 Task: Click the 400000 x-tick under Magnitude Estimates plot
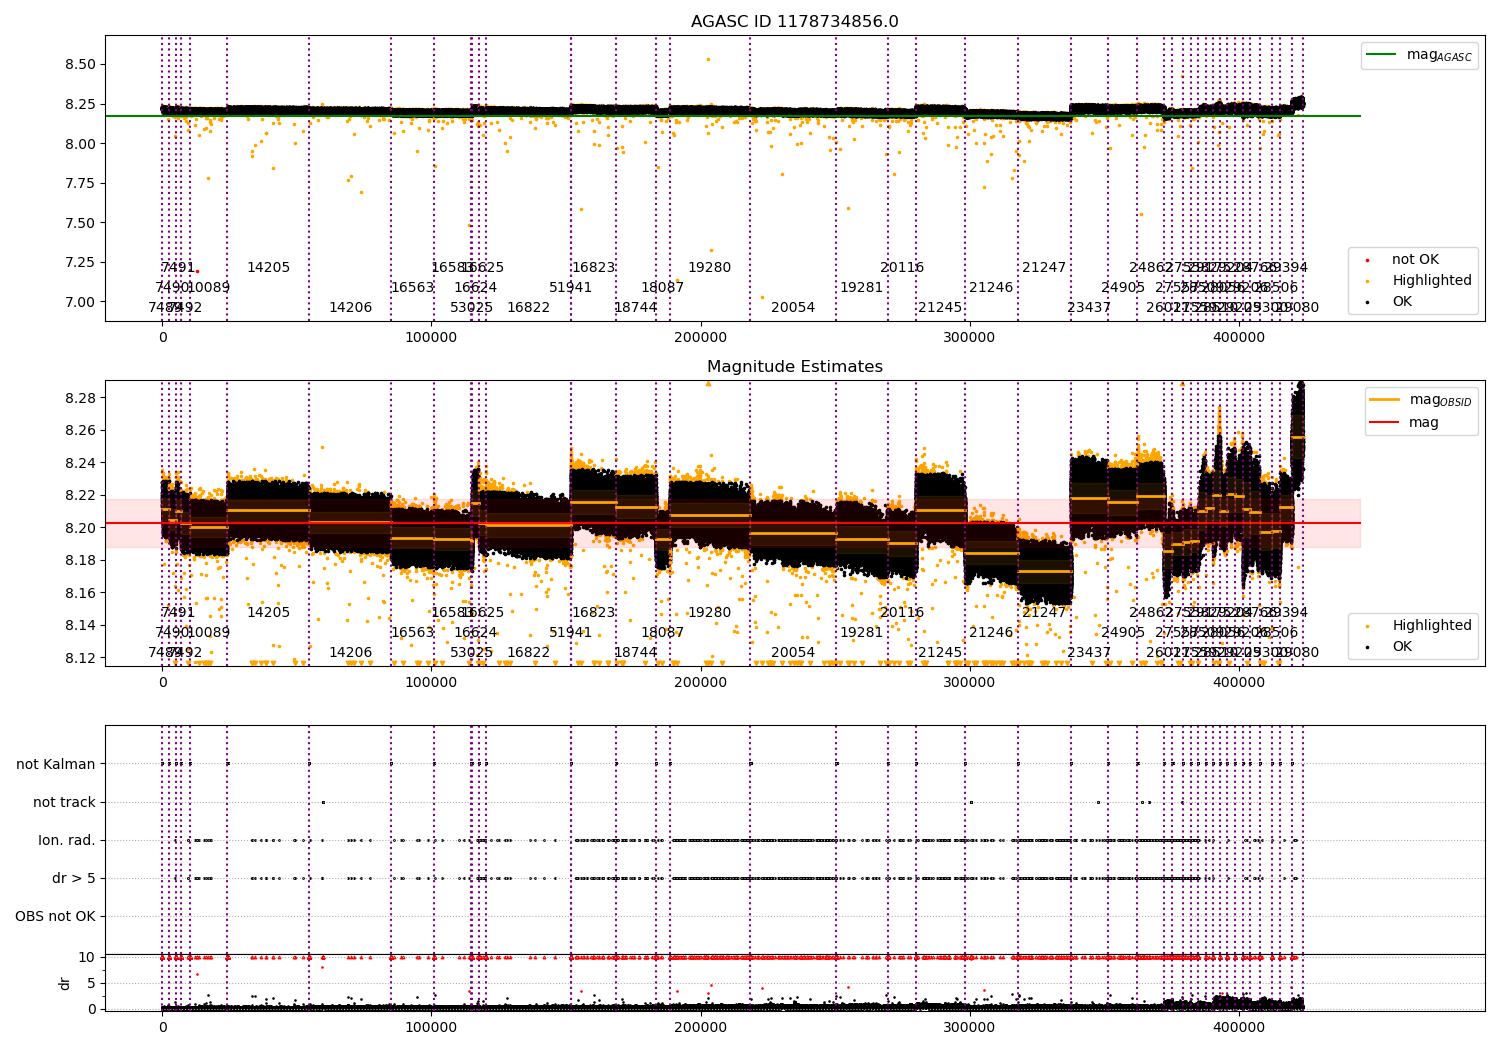point(1239,683)
